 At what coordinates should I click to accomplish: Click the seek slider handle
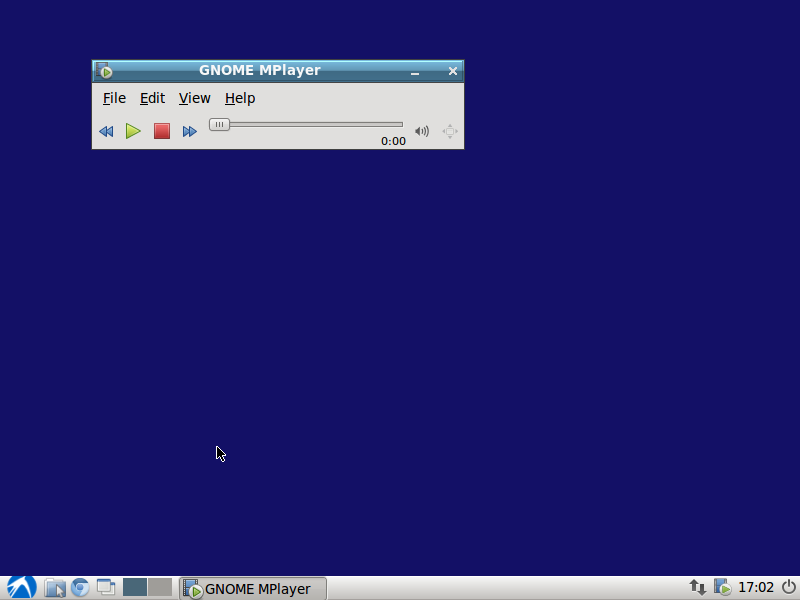[219, 124]
